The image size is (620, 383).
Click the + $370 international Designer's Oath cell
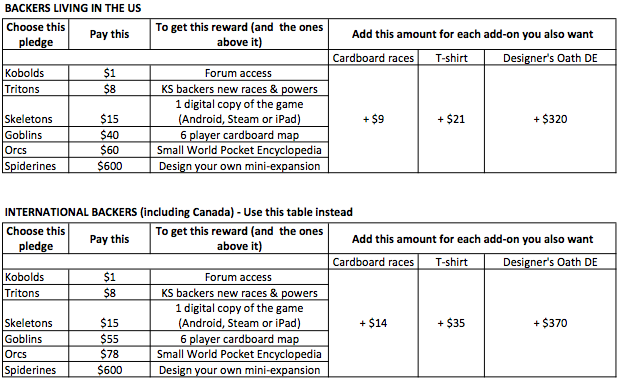(550, 323)
